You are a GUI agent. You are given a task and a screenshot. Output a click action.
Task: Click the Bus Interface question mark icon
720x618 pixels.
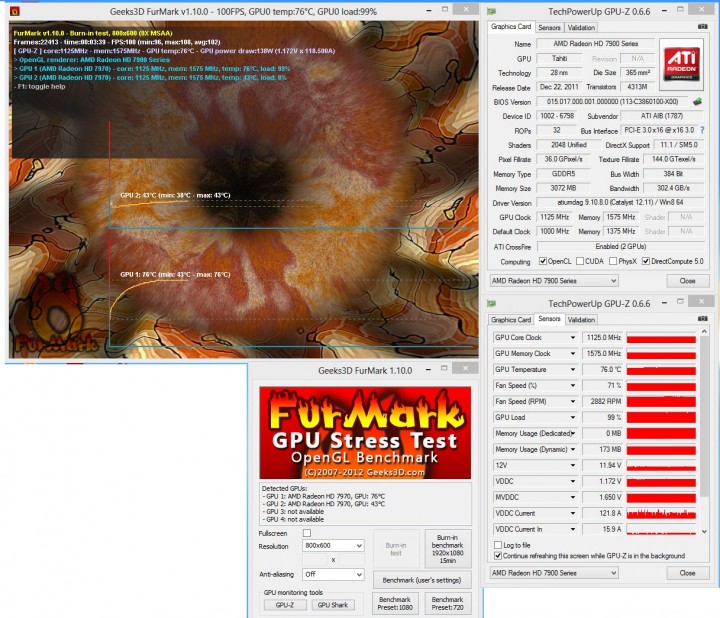coord(703,130)
